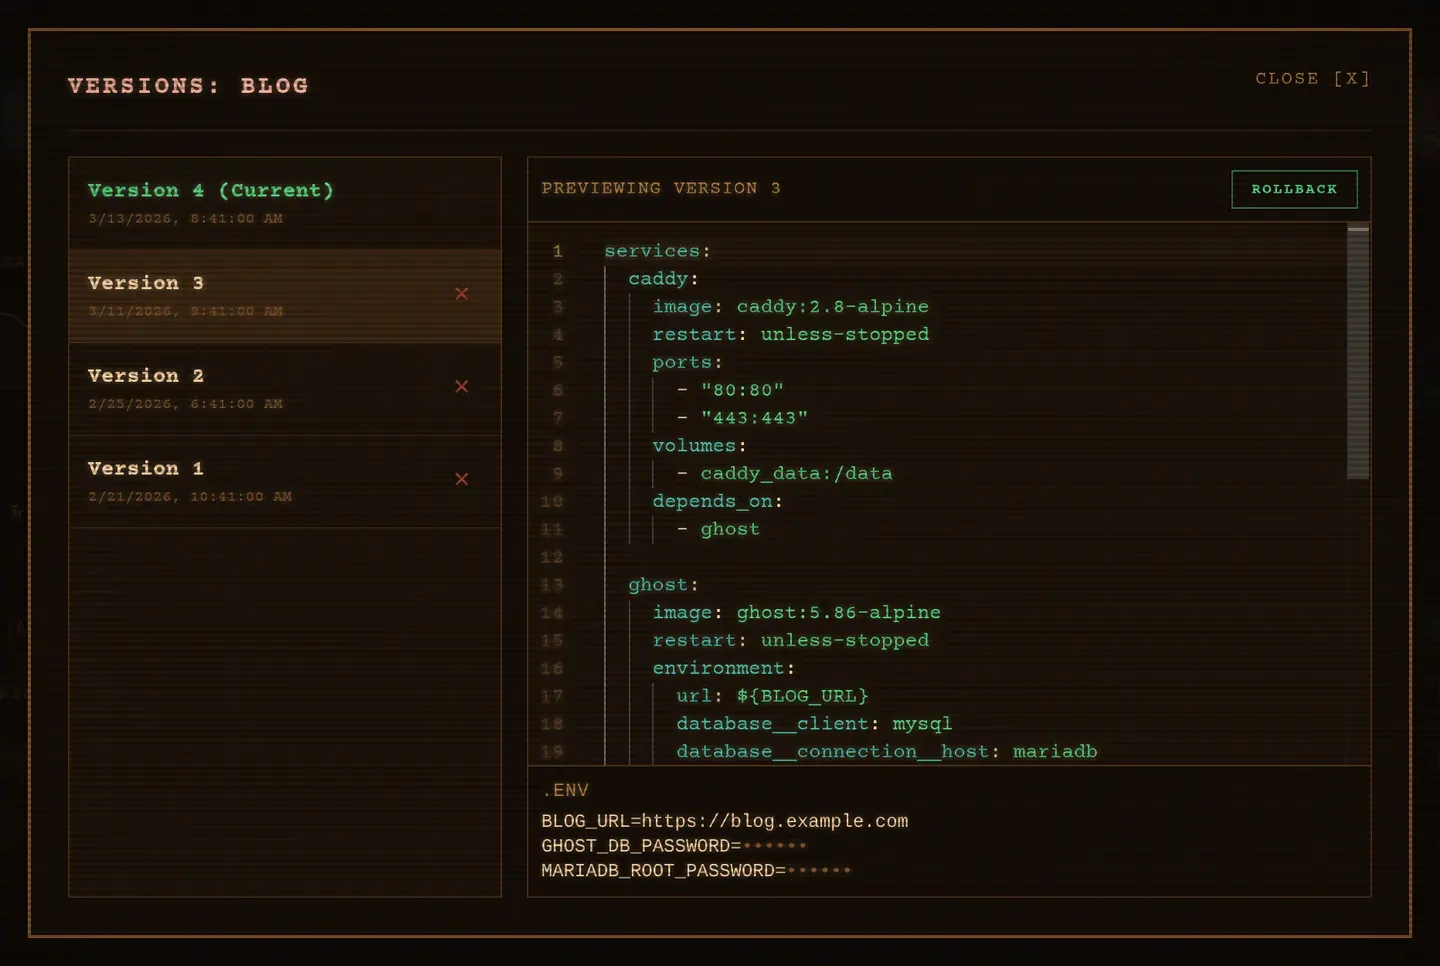Click the '2/25/2026, 6:41:00 AM' timestamp
The height and width of the screenshot is (966, 1440).
tap(185, 404)
